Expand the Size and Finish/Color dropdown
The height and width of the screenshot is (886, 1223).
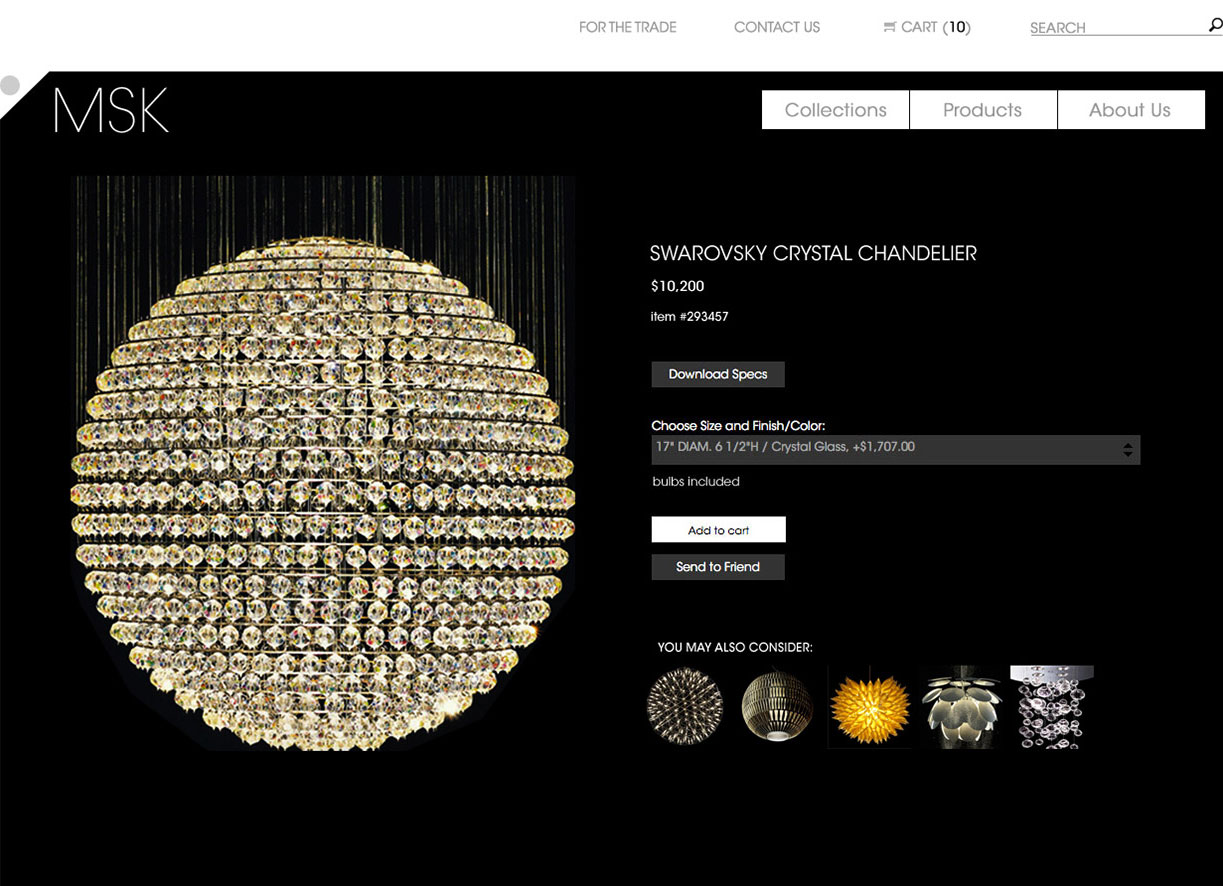coord(885,448)
